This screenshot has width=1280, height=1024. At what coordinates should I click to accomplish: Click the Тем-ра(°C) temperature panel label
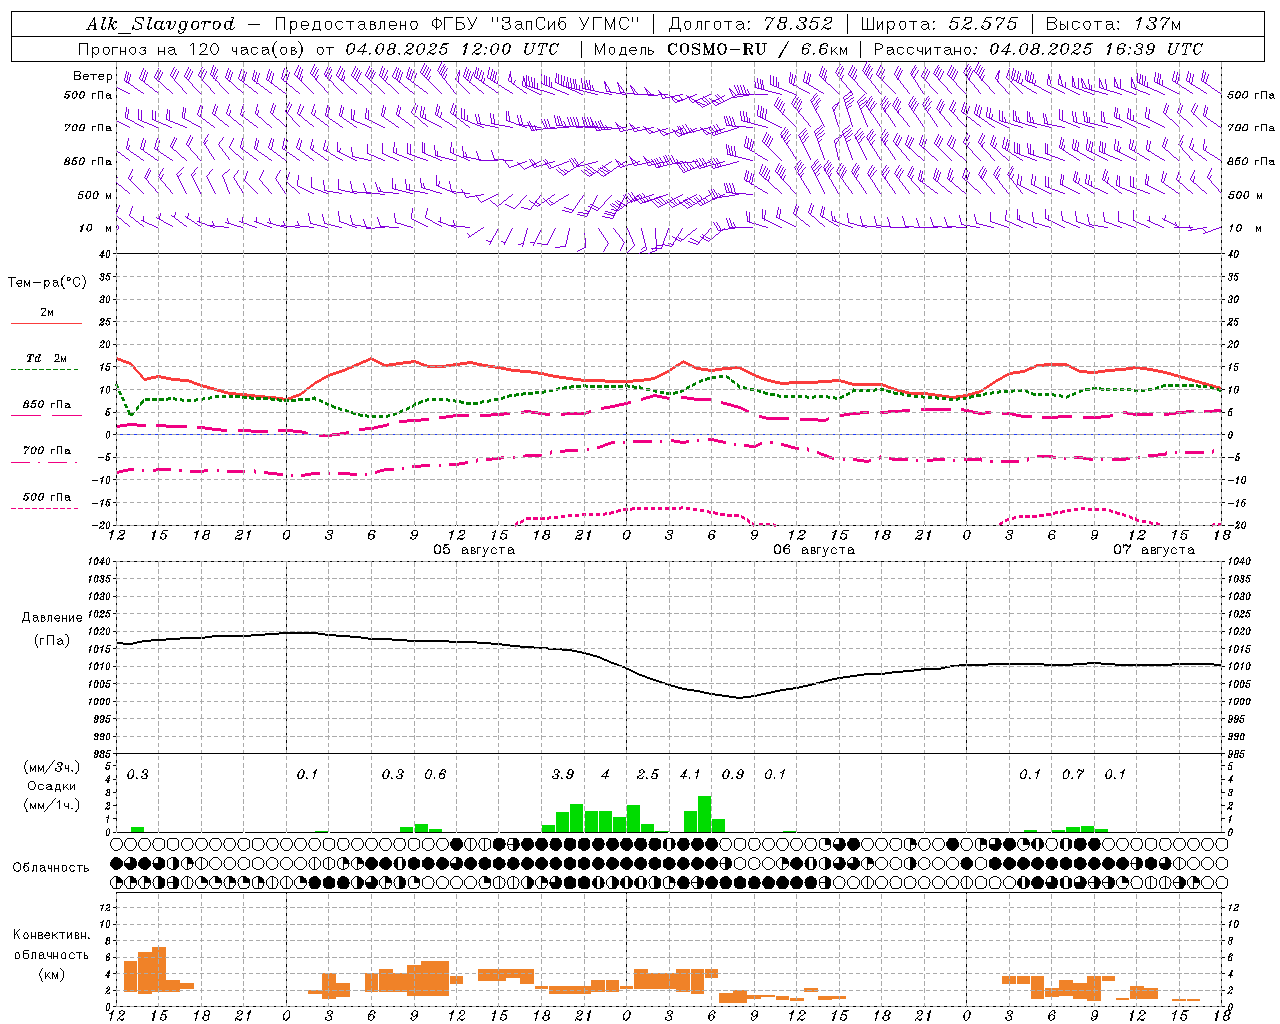pyautogui.click(x=47, y=283)
